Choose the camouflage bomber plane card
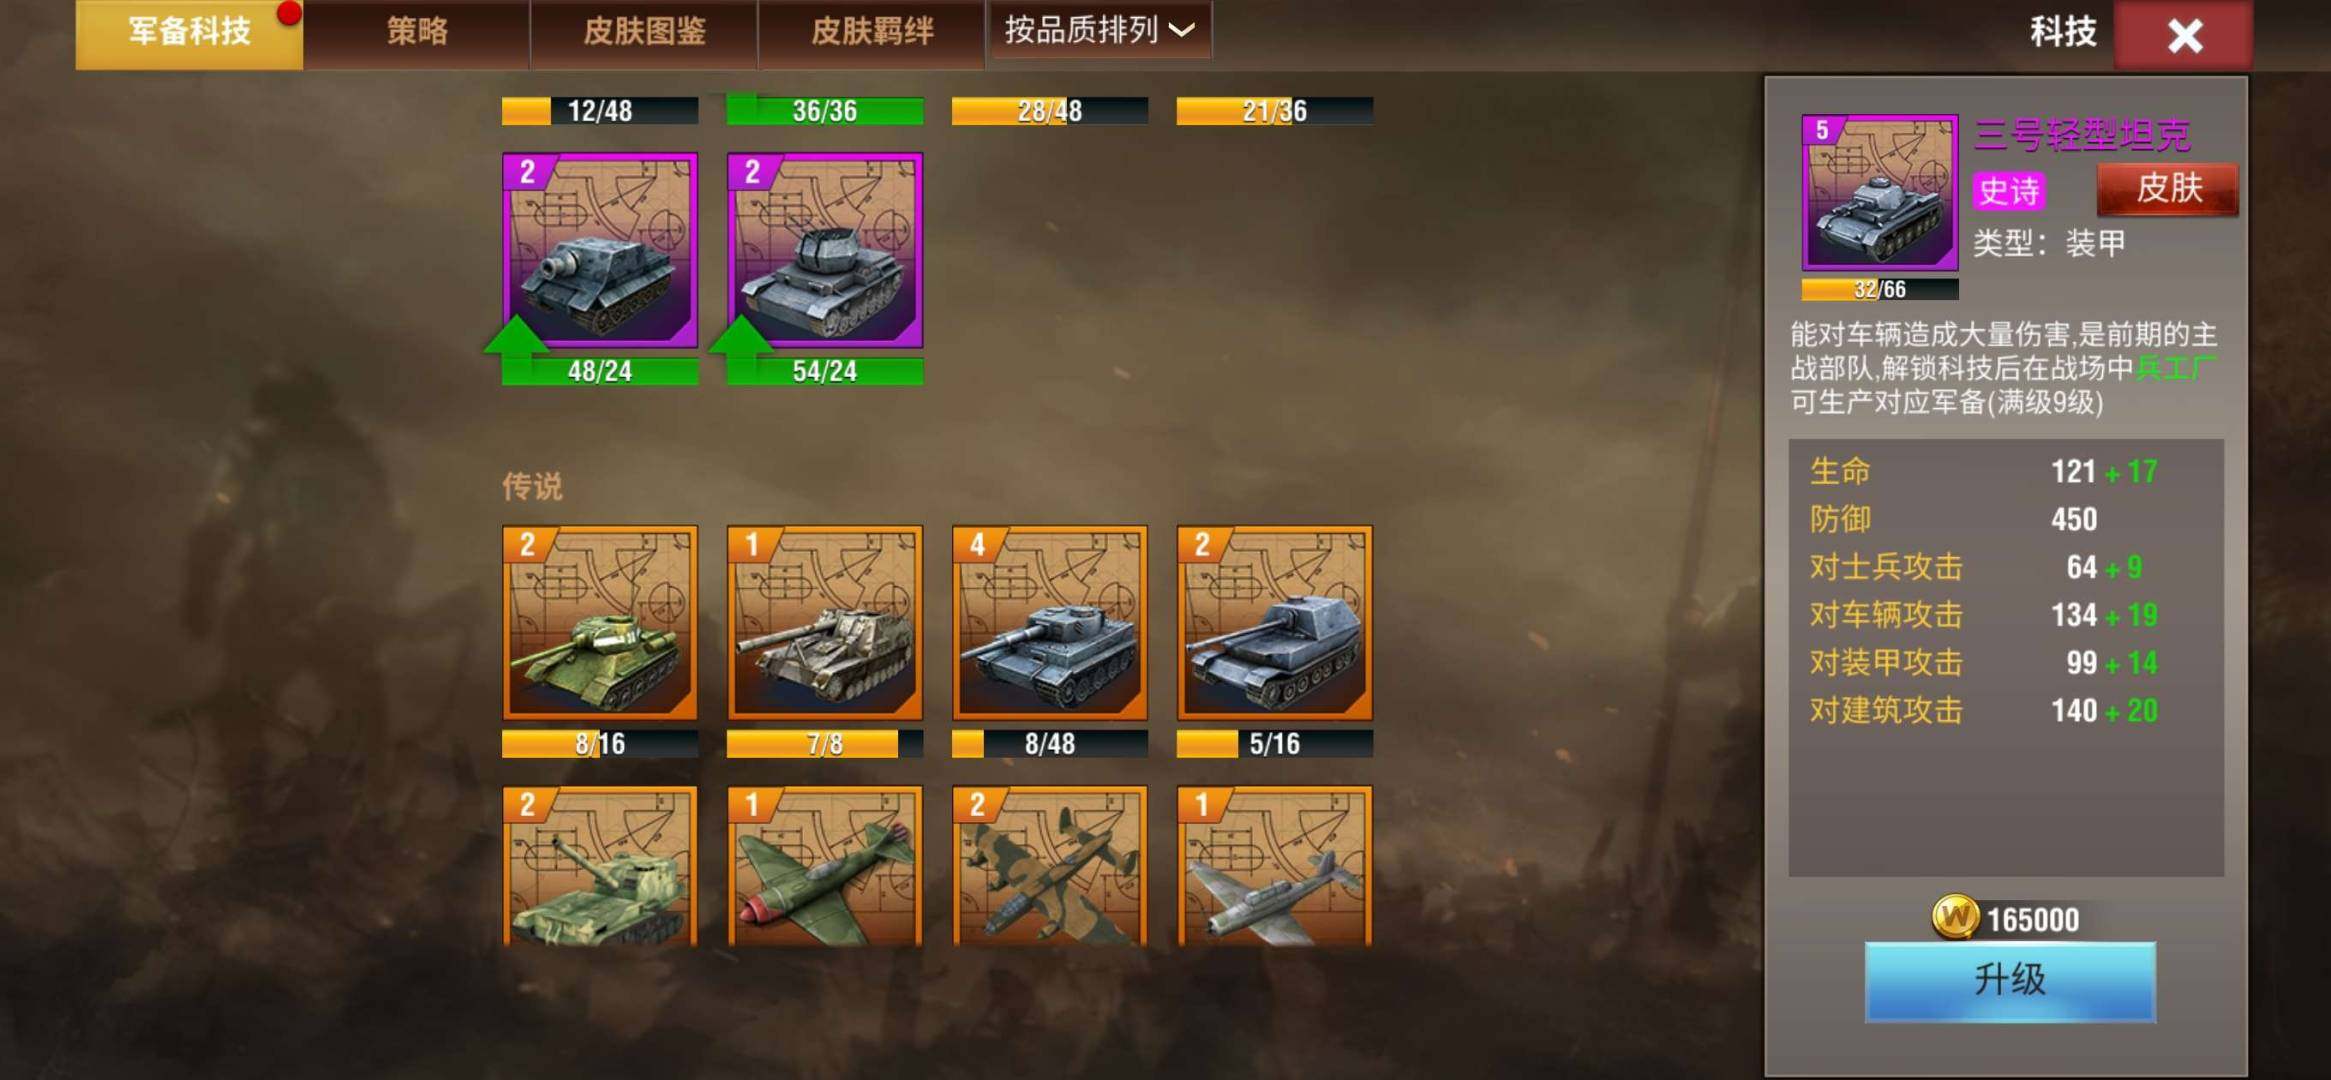 (1050, 866)
